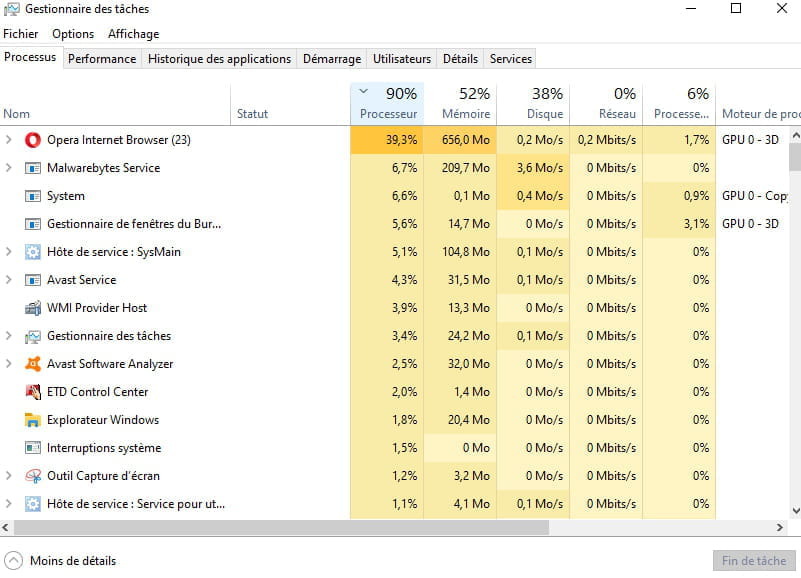Click the Task Manager title bar icon

(11, 9)
